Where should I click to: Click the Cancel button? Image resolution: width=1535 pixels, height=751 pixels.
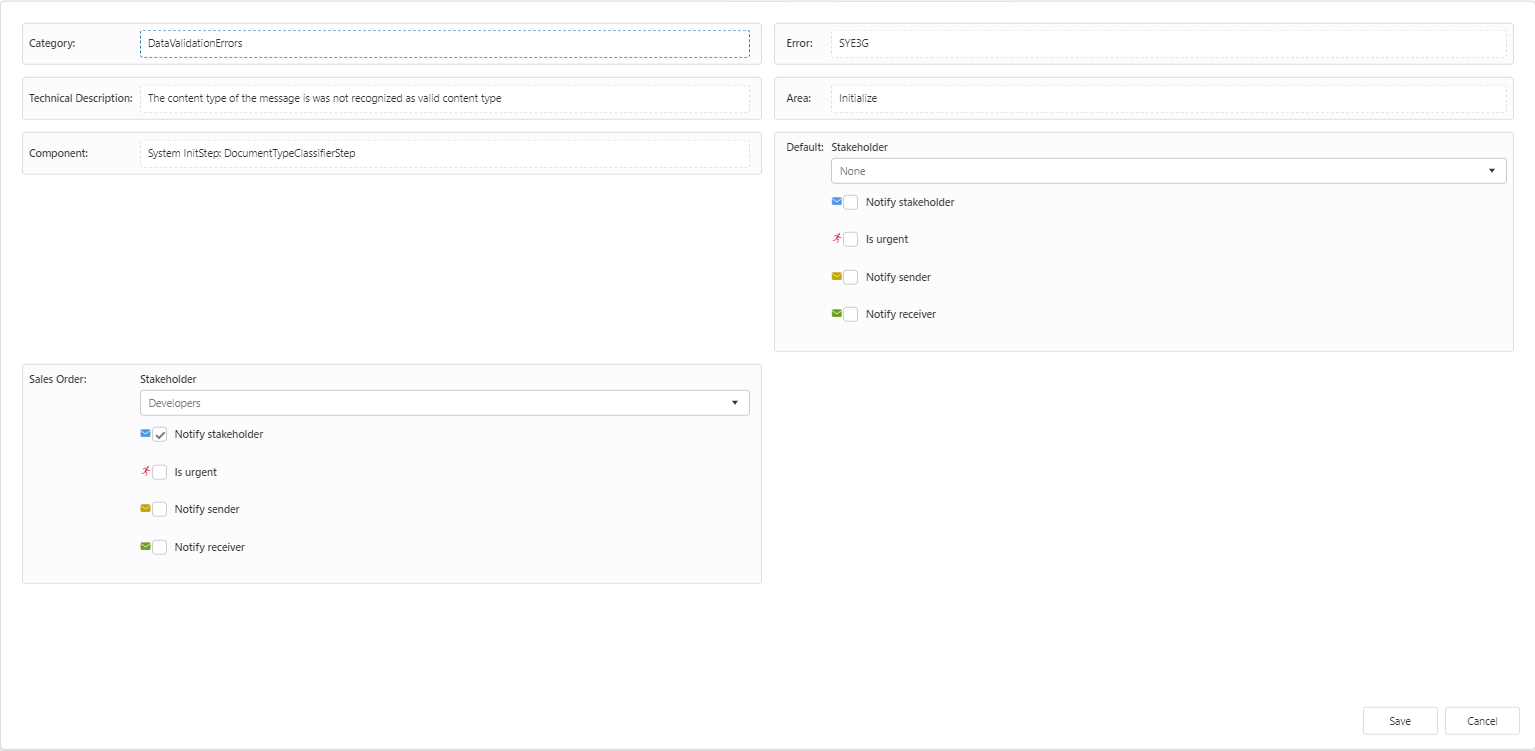coord(1482,720)
